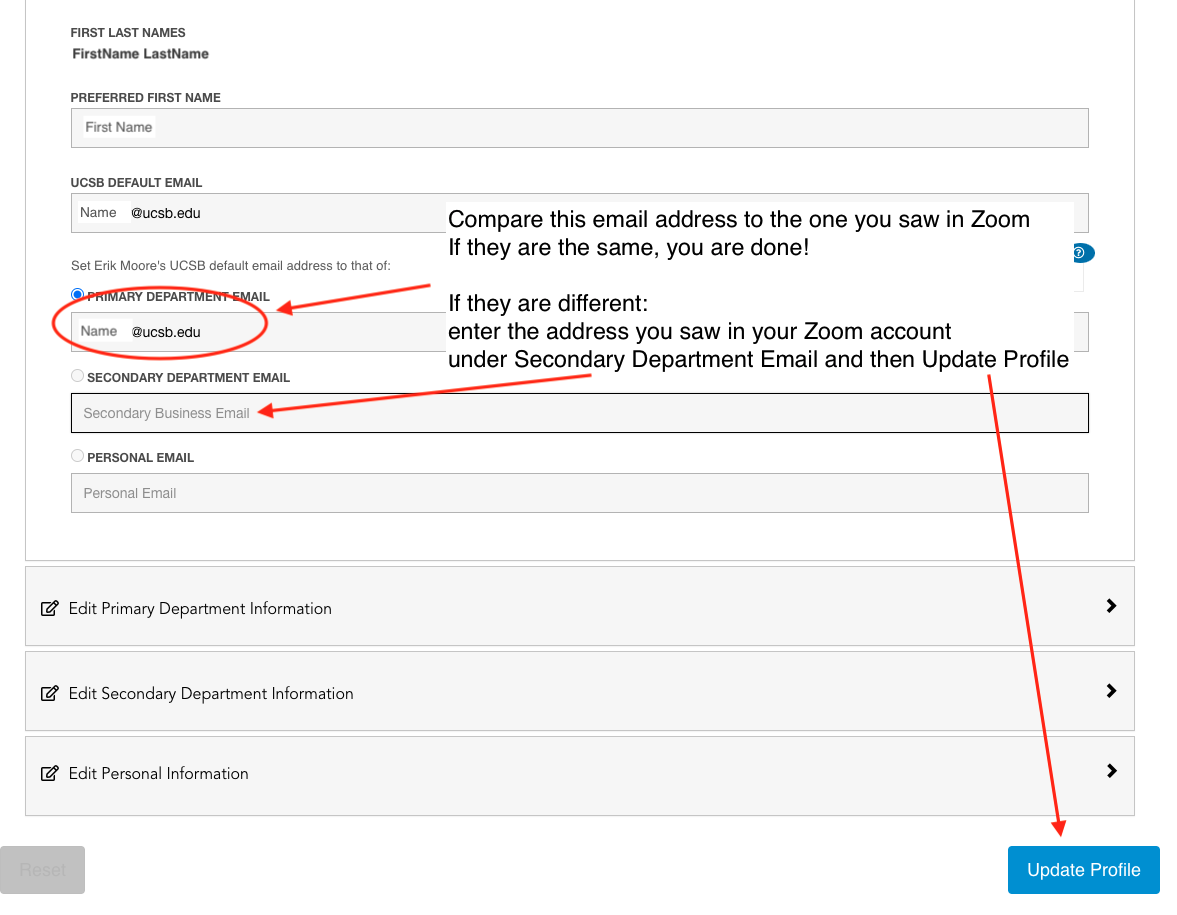This screenshot has height=915, width=1177.
Task: Click the blue help question mark icon
Action: (x=1082, y=253)
